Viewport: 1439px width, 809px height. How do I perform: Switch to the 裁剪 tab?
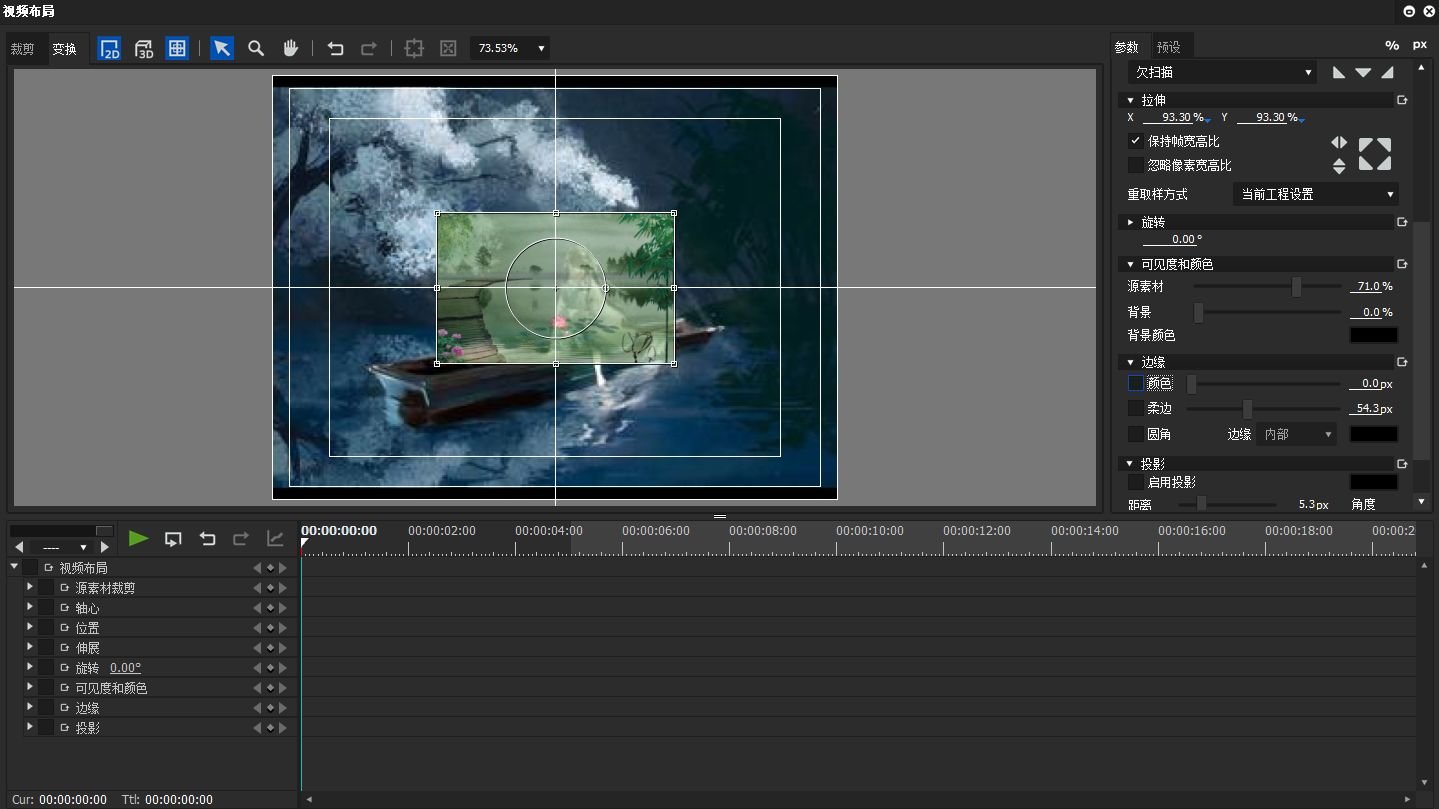point(23,49)
